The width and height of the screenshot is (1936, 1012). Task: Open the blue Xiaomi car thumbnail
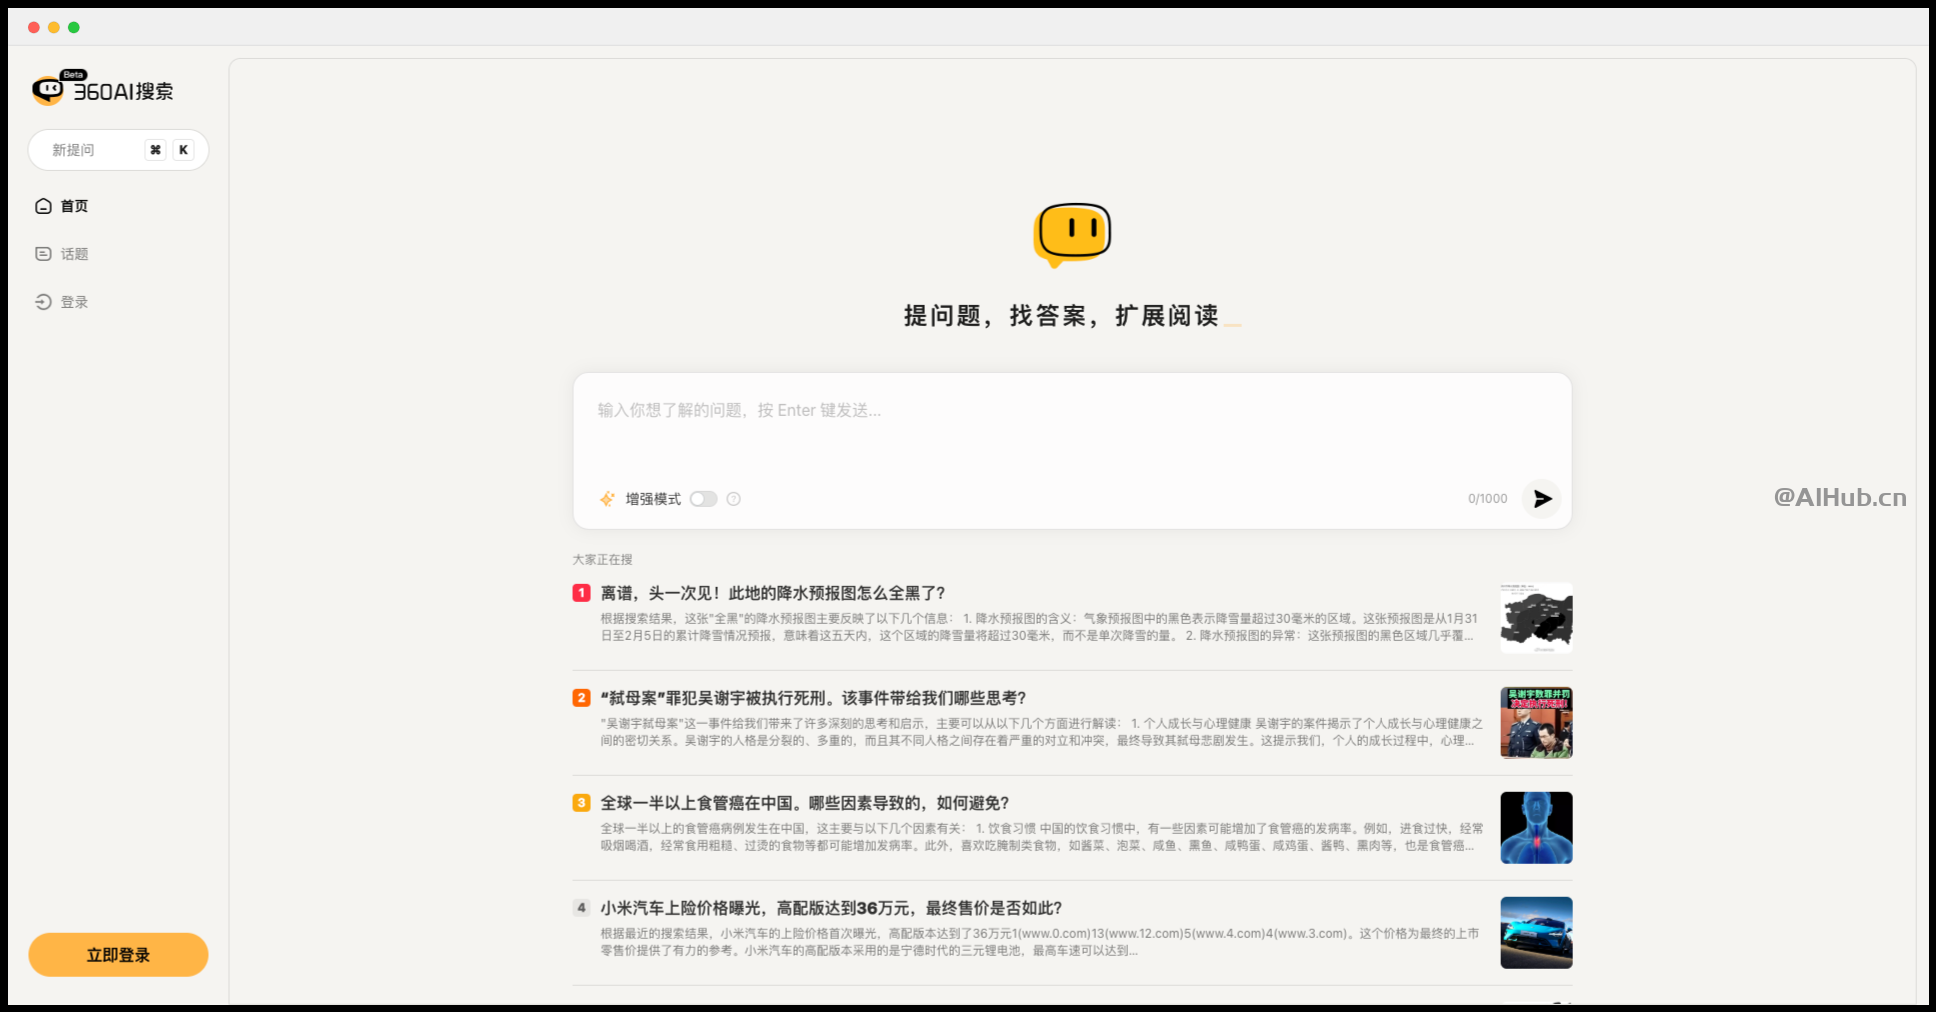[x=1536, y=933]
